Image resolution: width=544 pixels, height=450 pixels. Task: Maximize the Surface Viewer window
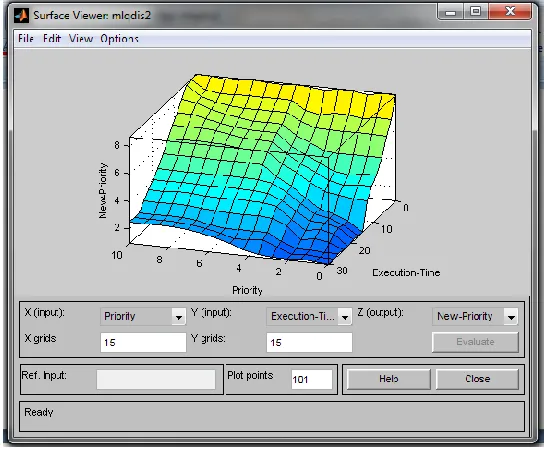476,12
